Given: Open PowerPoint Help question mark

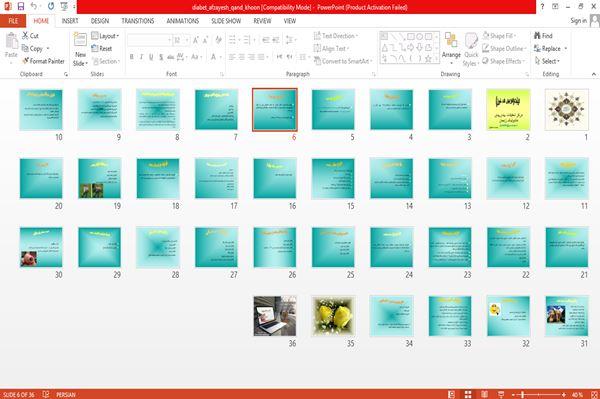Looking at the screenshot, I should tap(542, 7).
